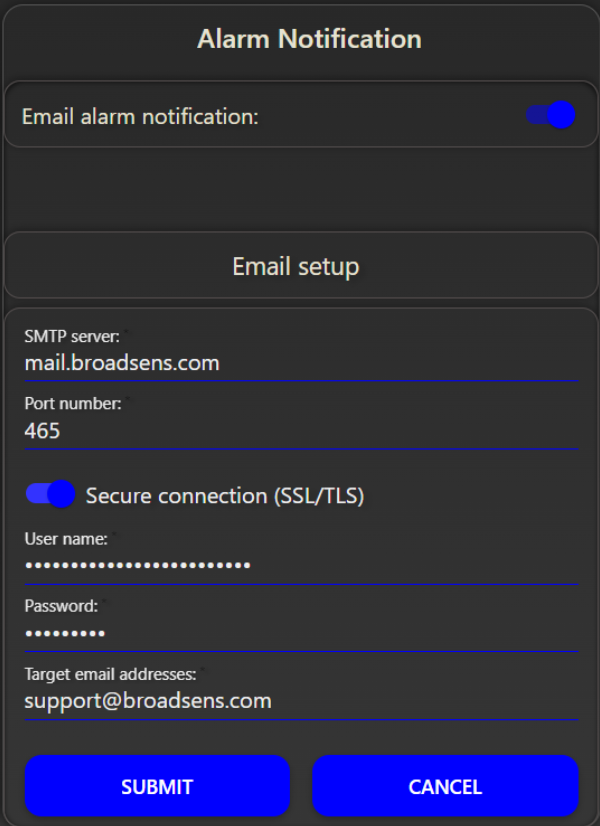Focus the masked User name field
Screen dimensions: 600x826
tap(300, 566)
